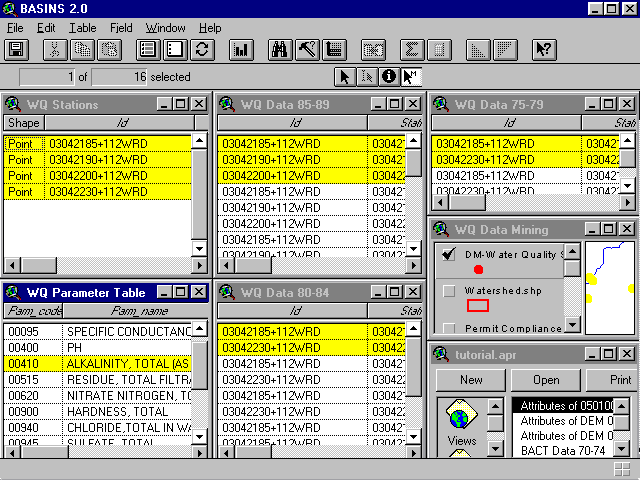Click the Sort Descending icon
Screen dimensions: 640x480
coord(505,50)
